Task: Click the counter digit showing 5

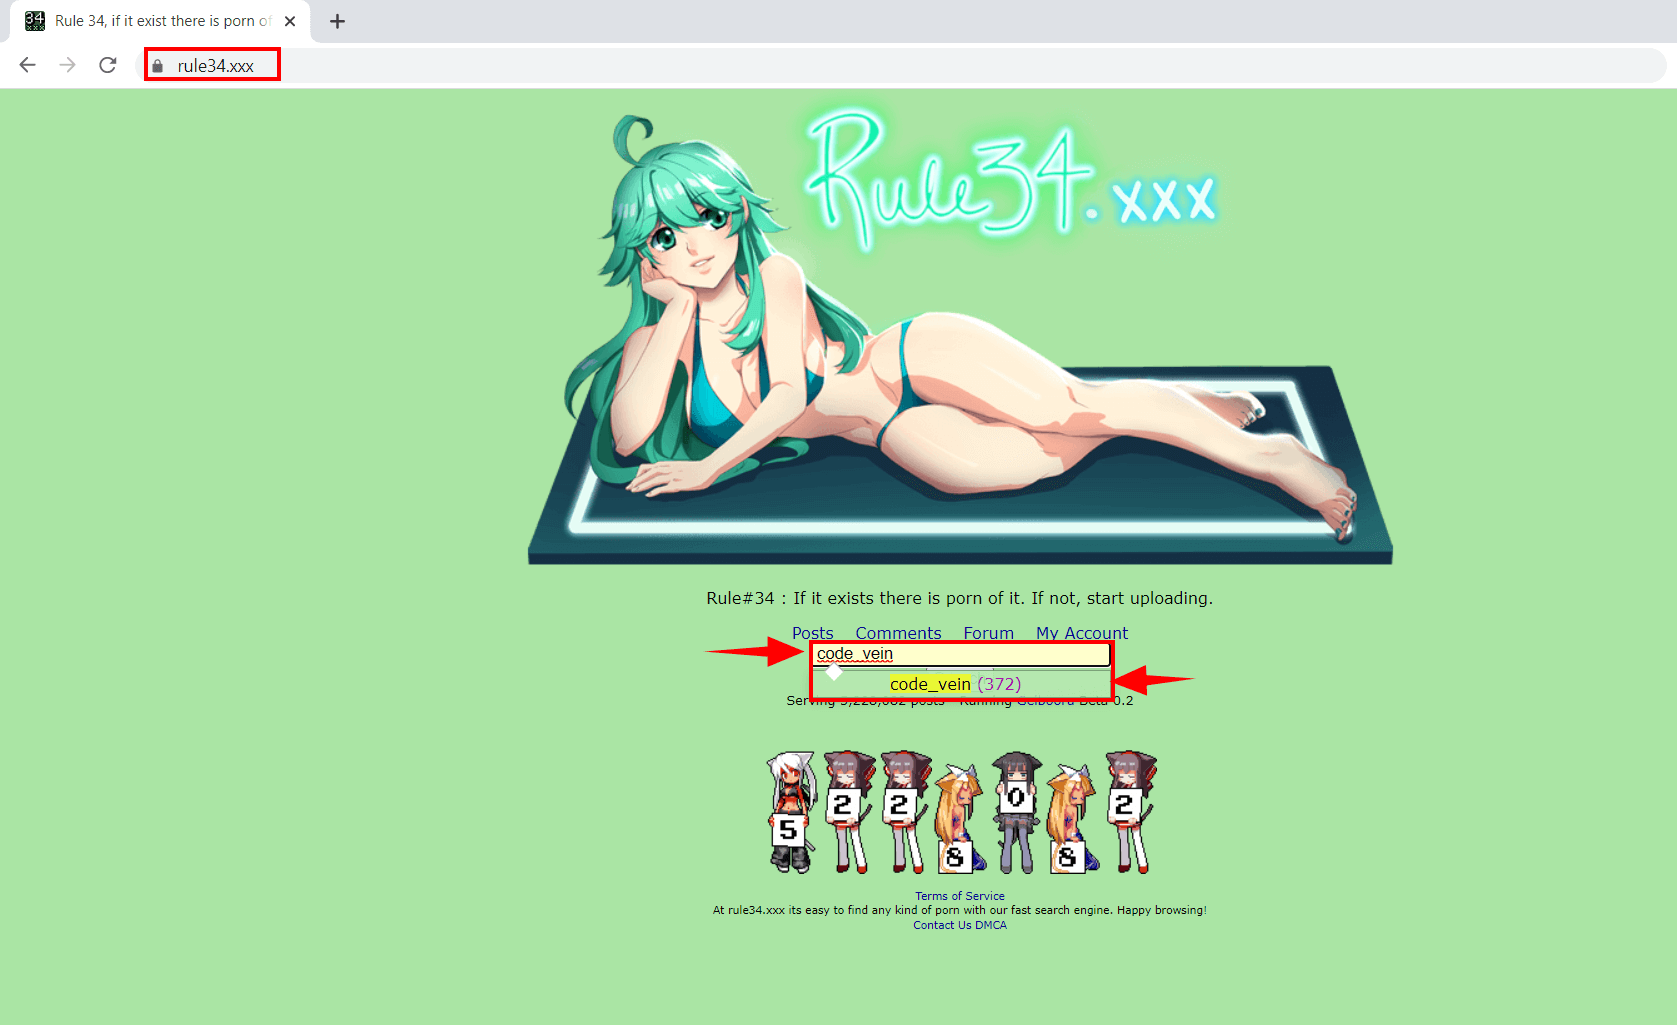Action: click(789, 829)
